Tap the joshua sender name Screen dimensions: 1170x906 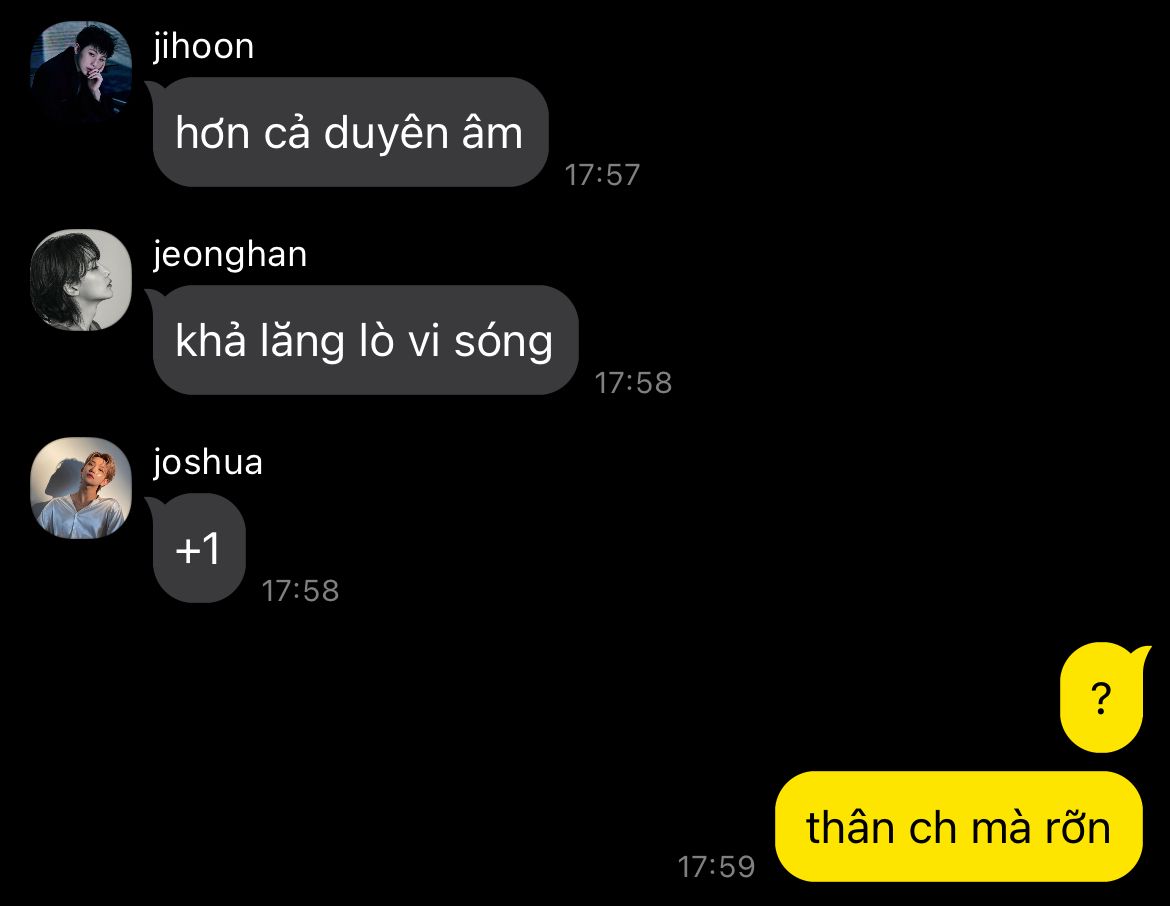pyautogui.click(x=207, y=463)
